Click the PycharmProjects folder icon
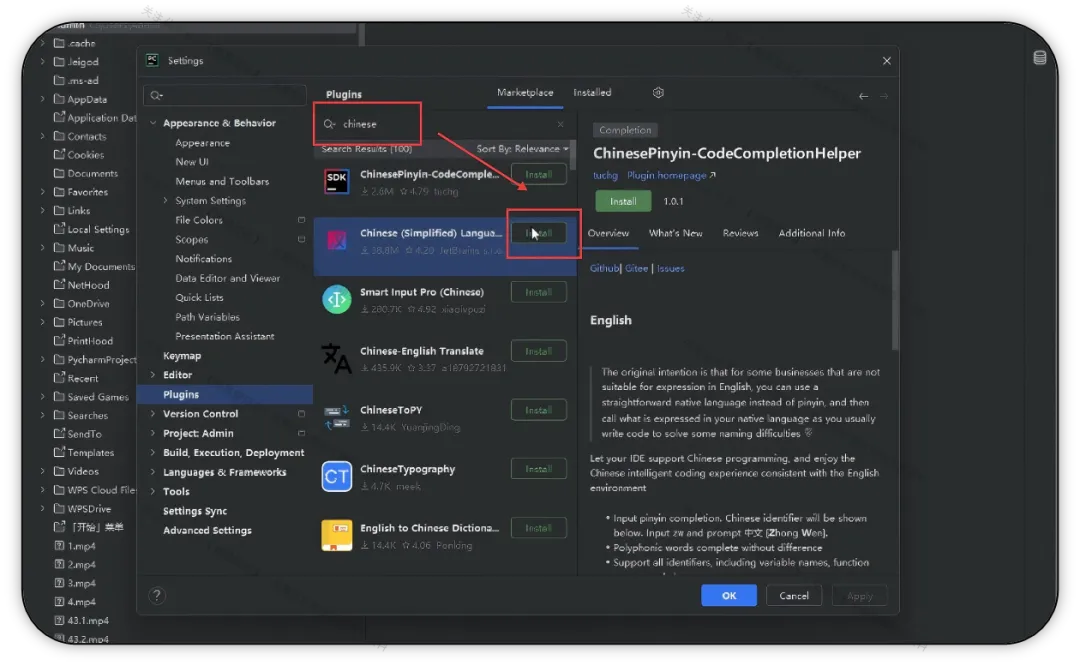The height and width of the screenshot is (666, 1080). click(x=60, y=360)
